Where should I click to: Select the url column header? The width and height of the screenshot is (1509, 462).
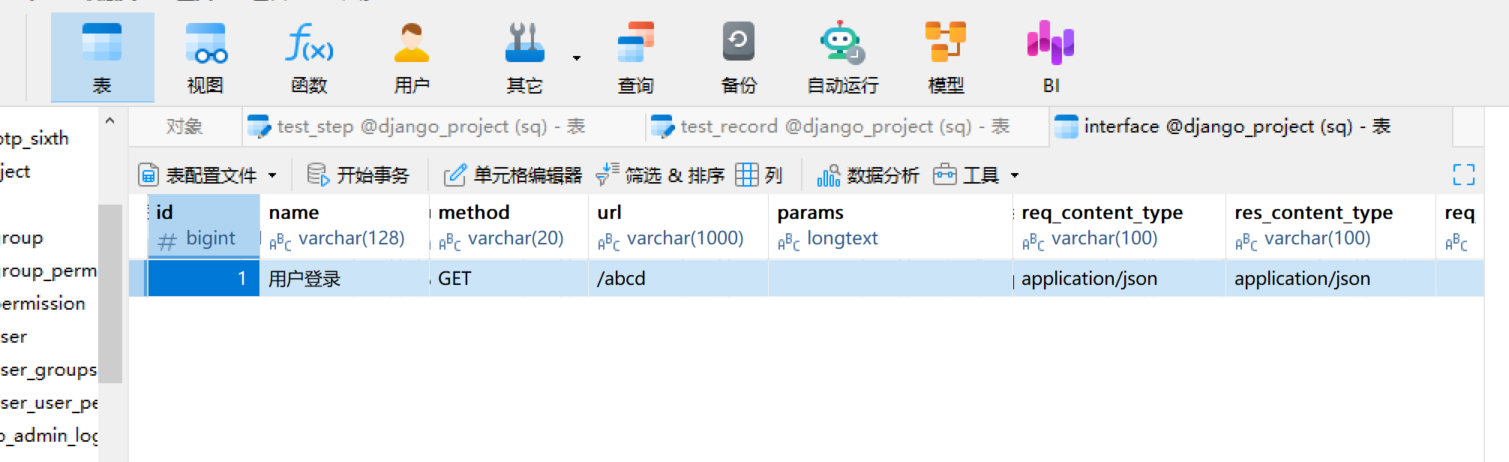click(678, 226)
